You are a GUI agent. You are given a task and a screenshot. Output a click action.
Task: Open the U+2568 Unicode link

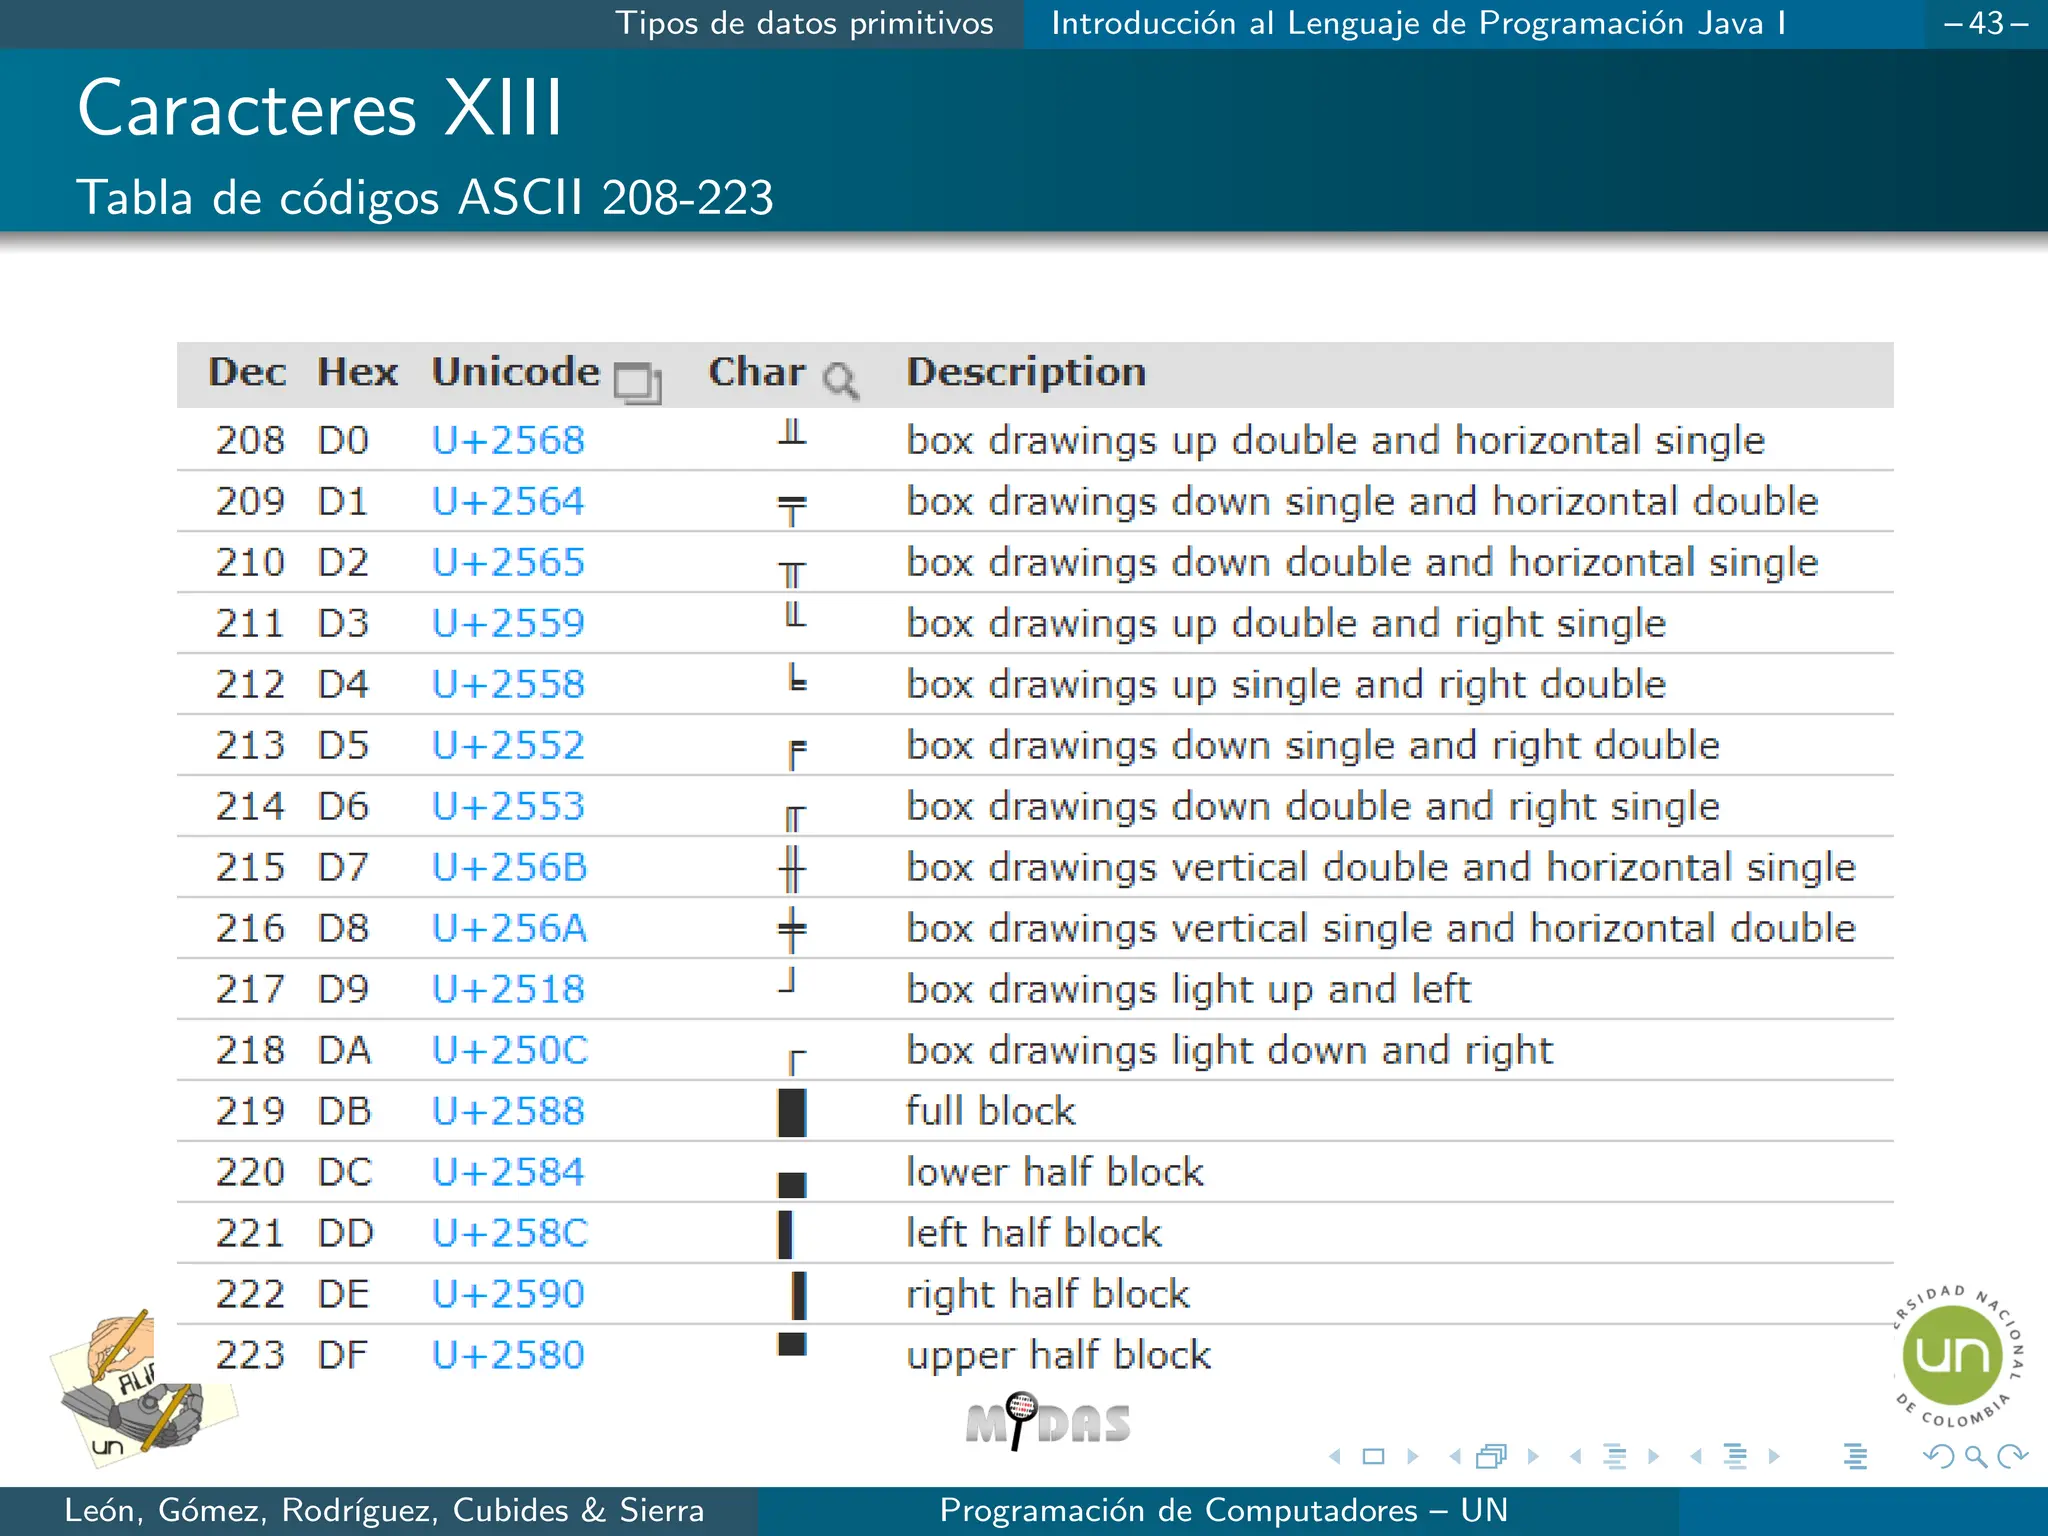tap(508, 441)
